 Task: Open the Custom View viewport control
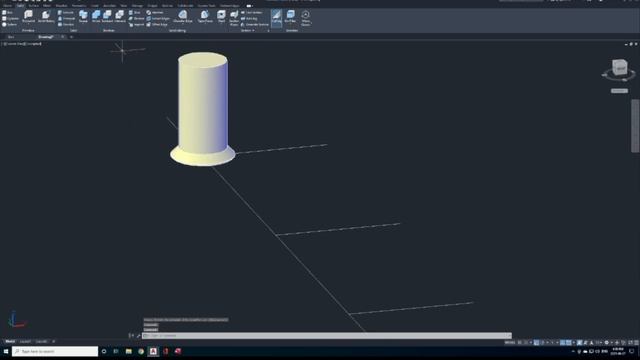pos(15,44)
